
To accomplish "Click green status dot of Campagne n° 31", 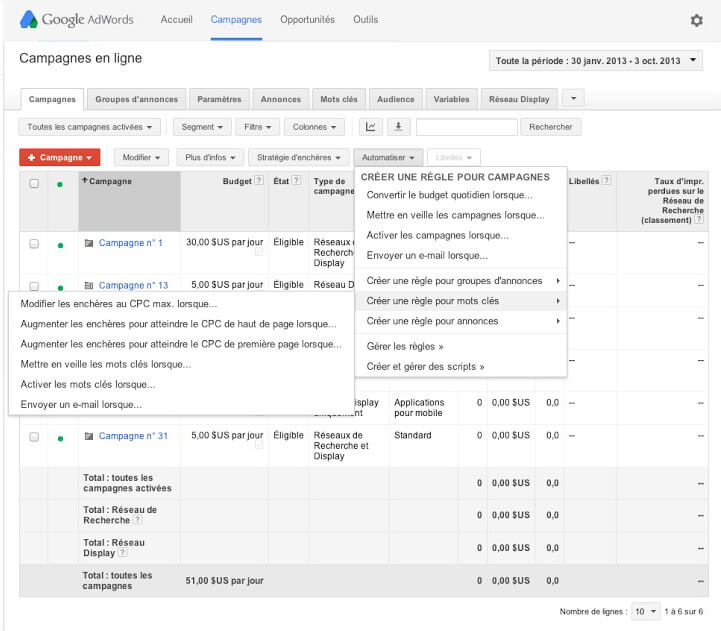I will click(60, 439).
